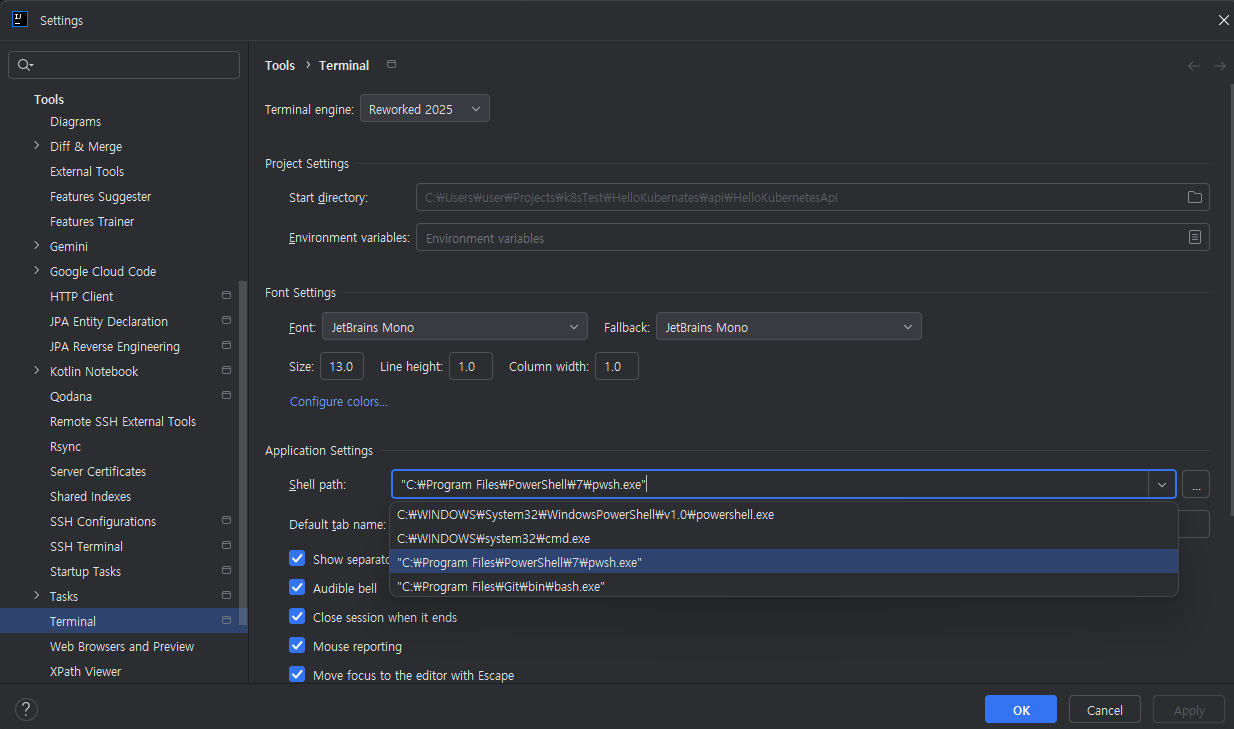Expand the Kotlin Notebook node
The width and height of the screenshot is (1234, 729).
tap(37, 371)
